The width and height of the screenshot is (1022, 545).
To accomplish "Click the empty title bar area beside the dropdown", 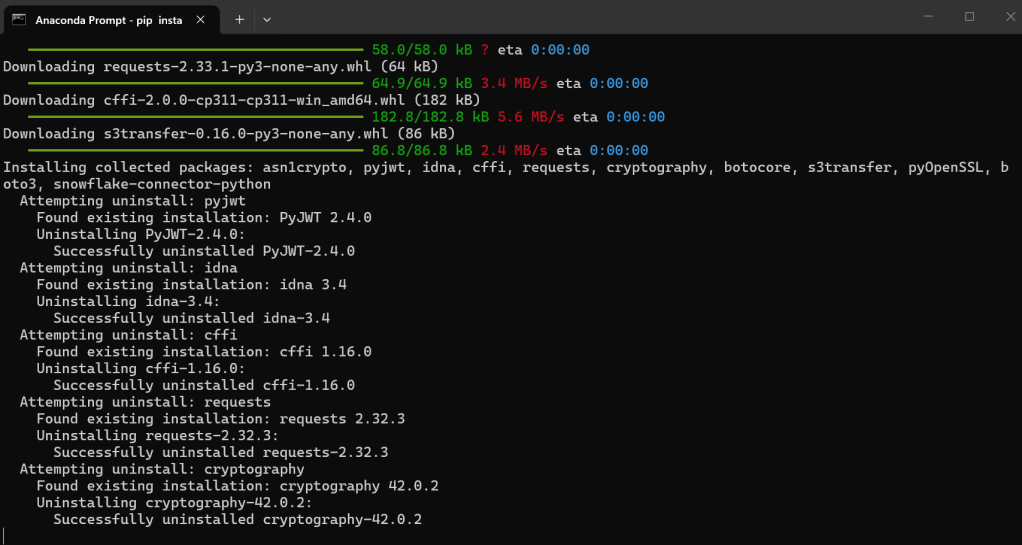I will pyautogui.click(x=600, y=17).
